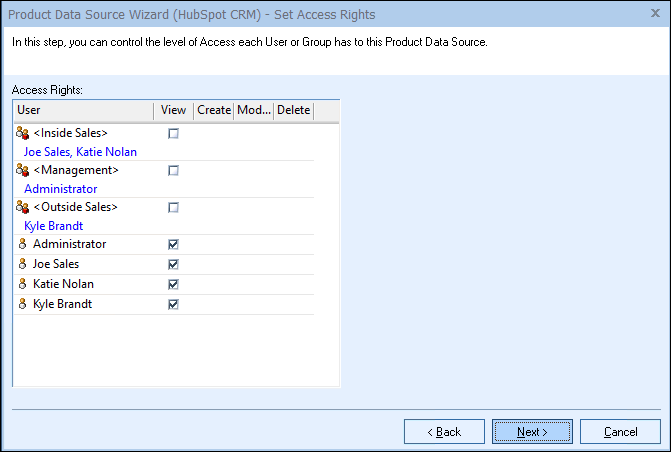Enable View access for Management group

coord(173,170)
